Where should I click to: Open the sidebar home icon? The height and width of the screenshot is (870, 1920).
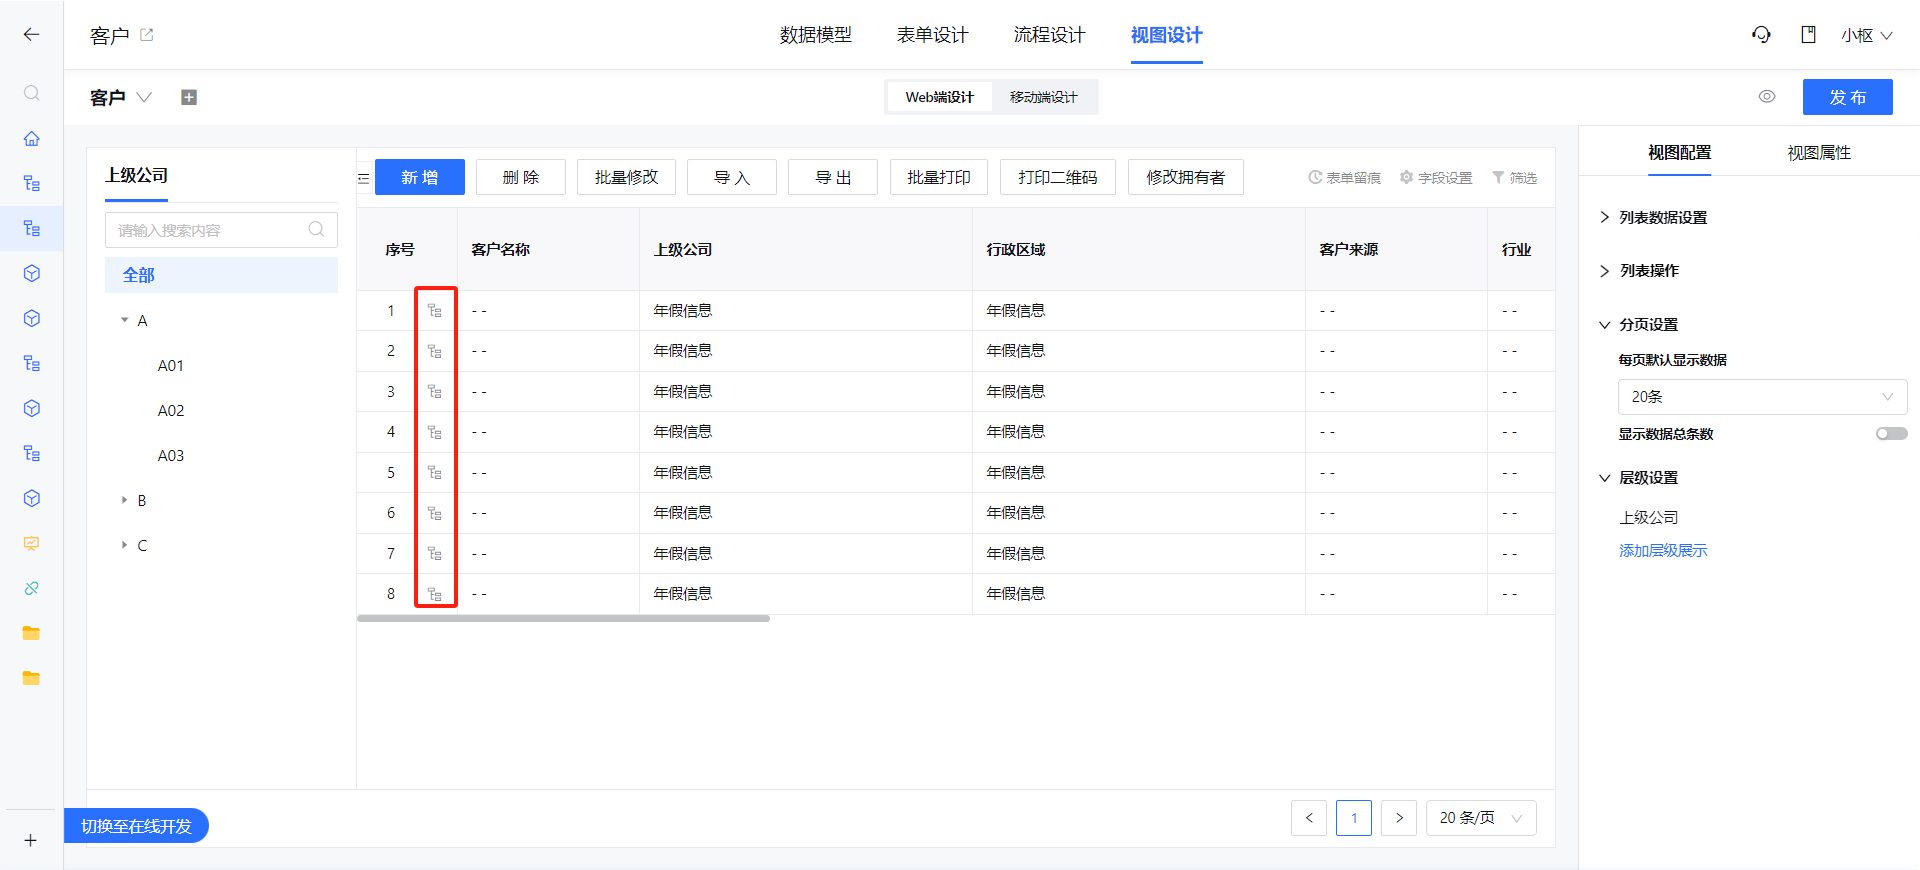coord(31,138)
